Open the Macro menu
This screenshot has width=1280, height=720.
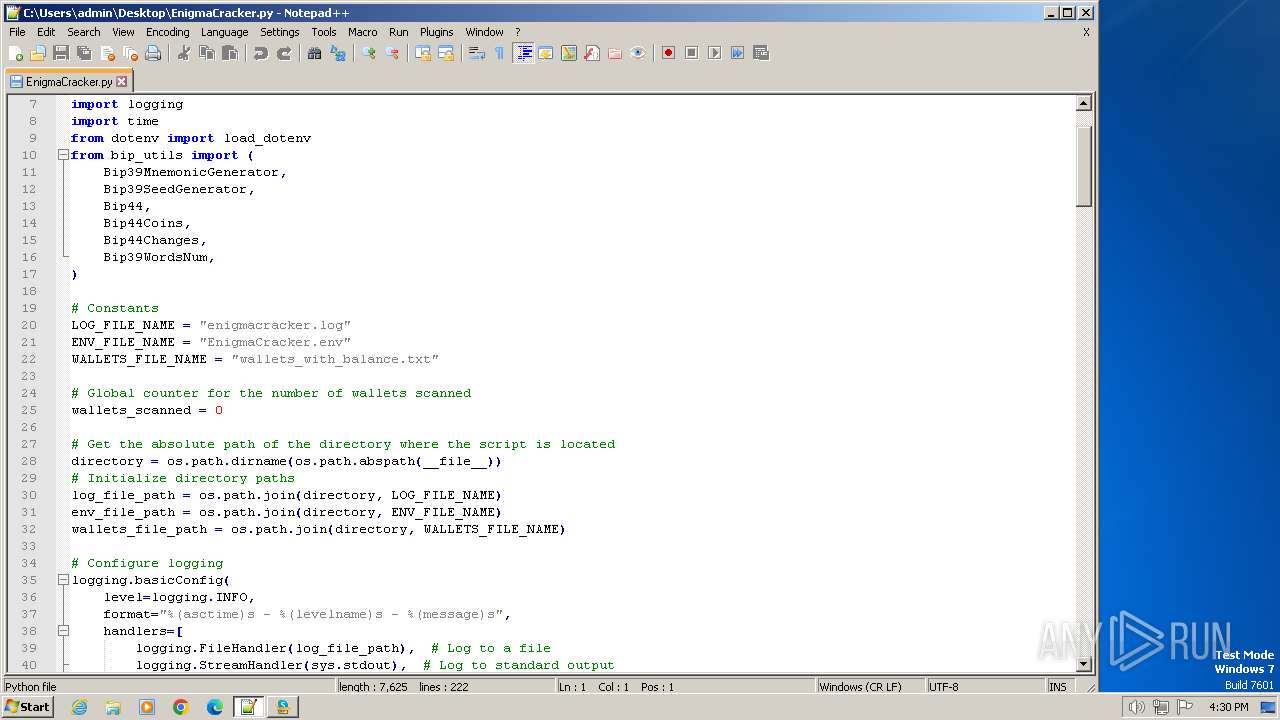(x=362, y=32)
